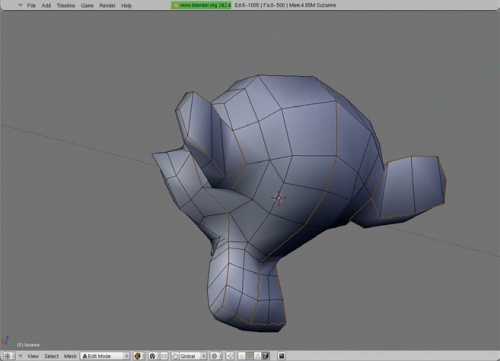Click the render preview icon in header

tap(282, 356)
